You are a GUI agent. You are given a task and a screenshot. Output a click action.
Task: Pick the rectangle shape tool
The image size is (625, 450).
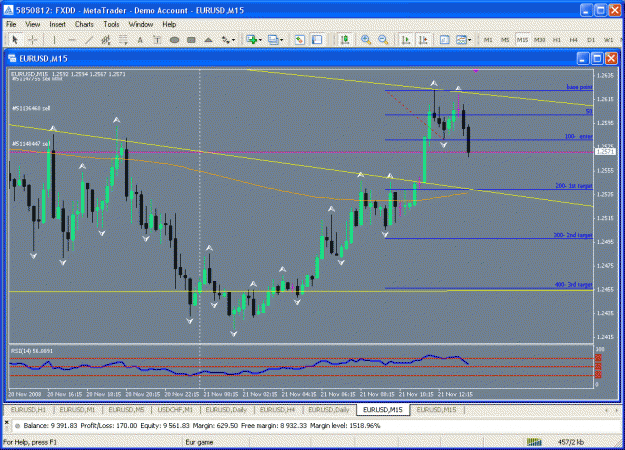click(x=191, y=40)
